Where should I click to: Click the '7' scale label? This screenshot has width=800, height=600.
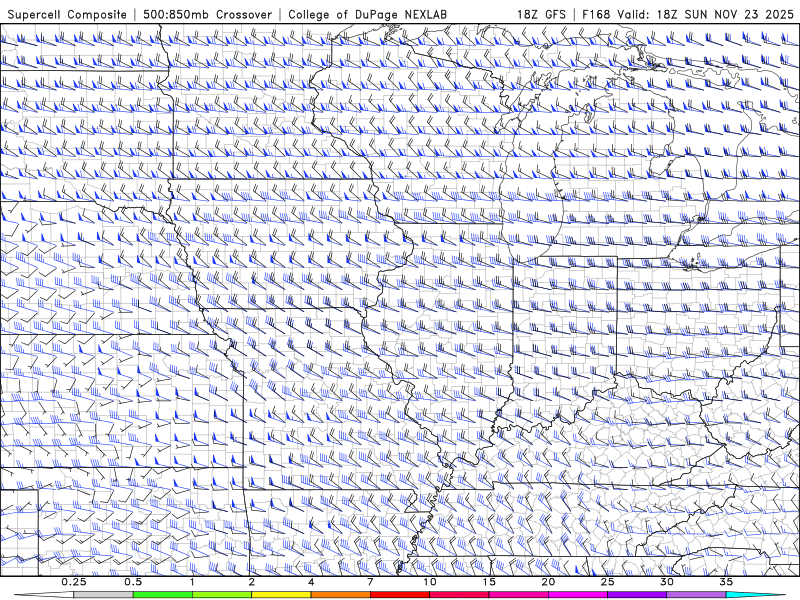pos(370,582)
